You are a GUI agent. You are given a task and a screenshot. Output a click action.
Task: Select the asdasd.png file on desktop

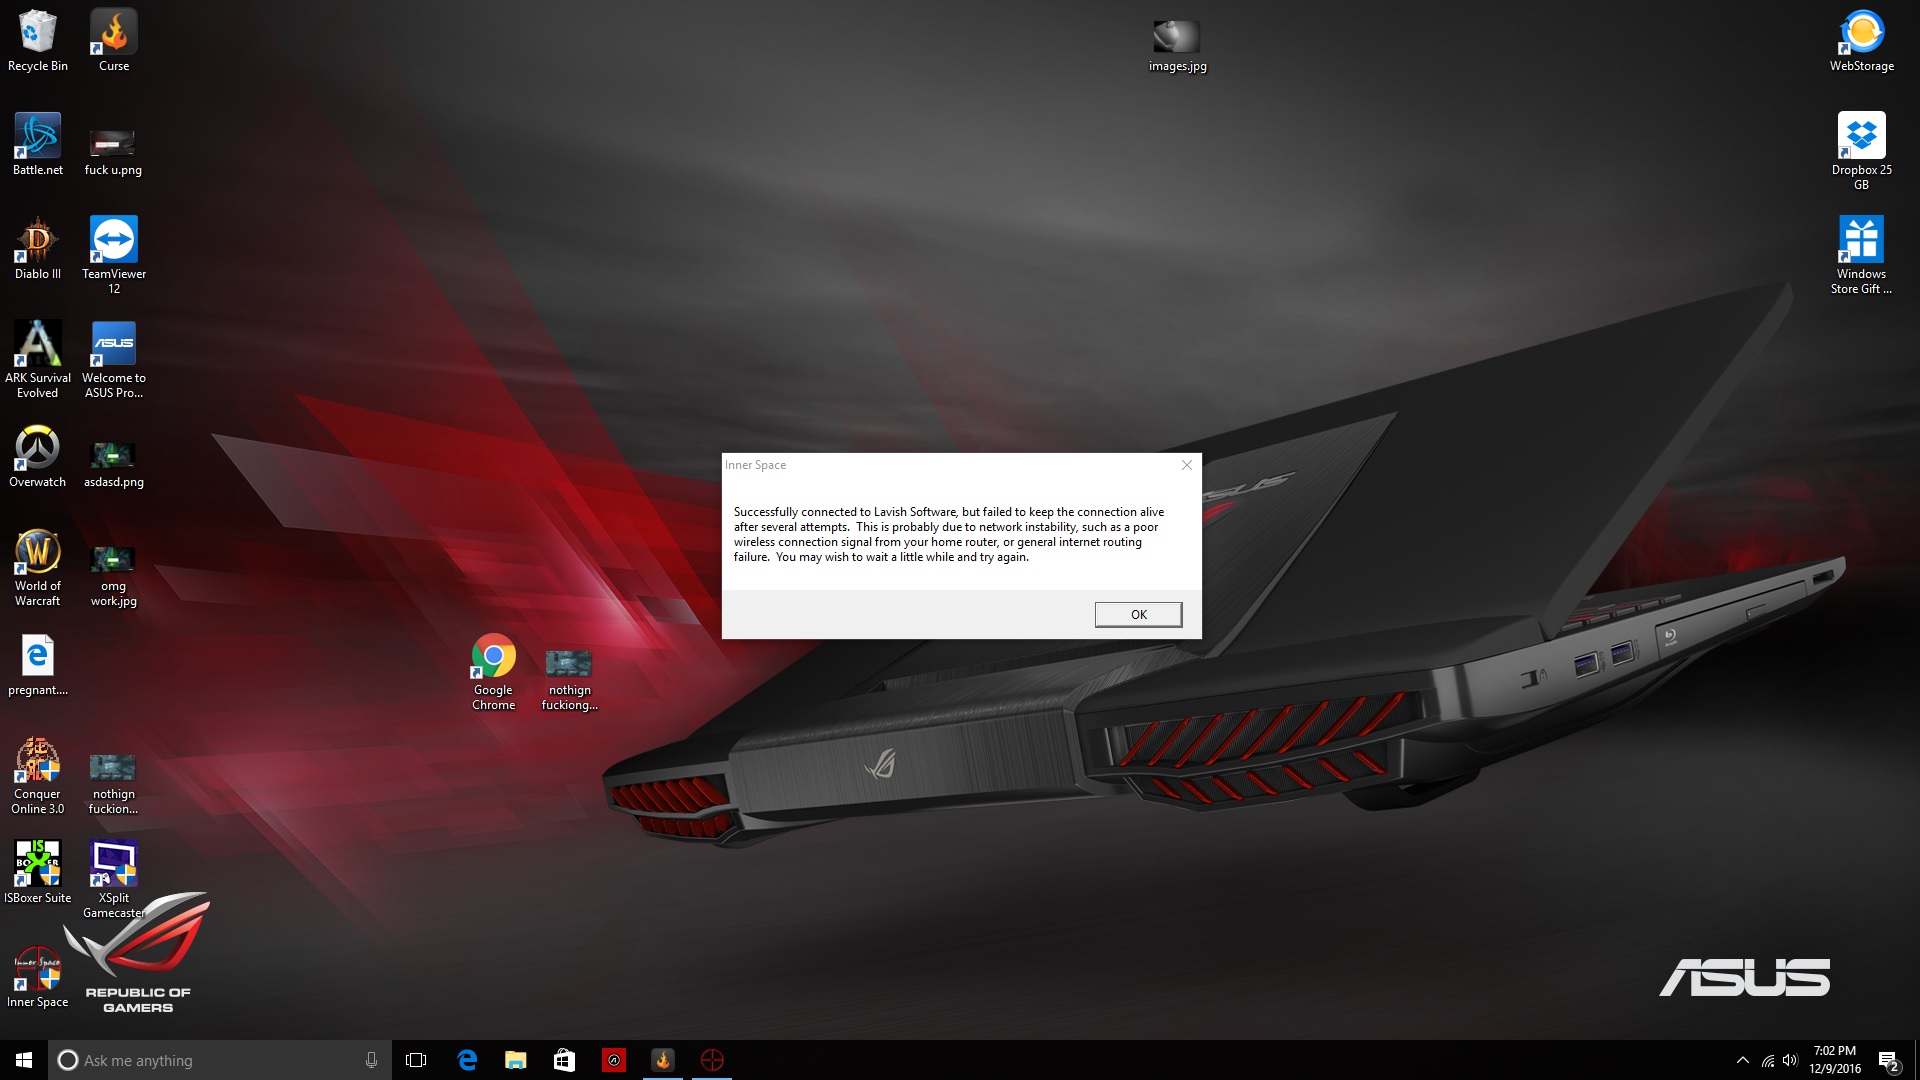tap(114, 464)
